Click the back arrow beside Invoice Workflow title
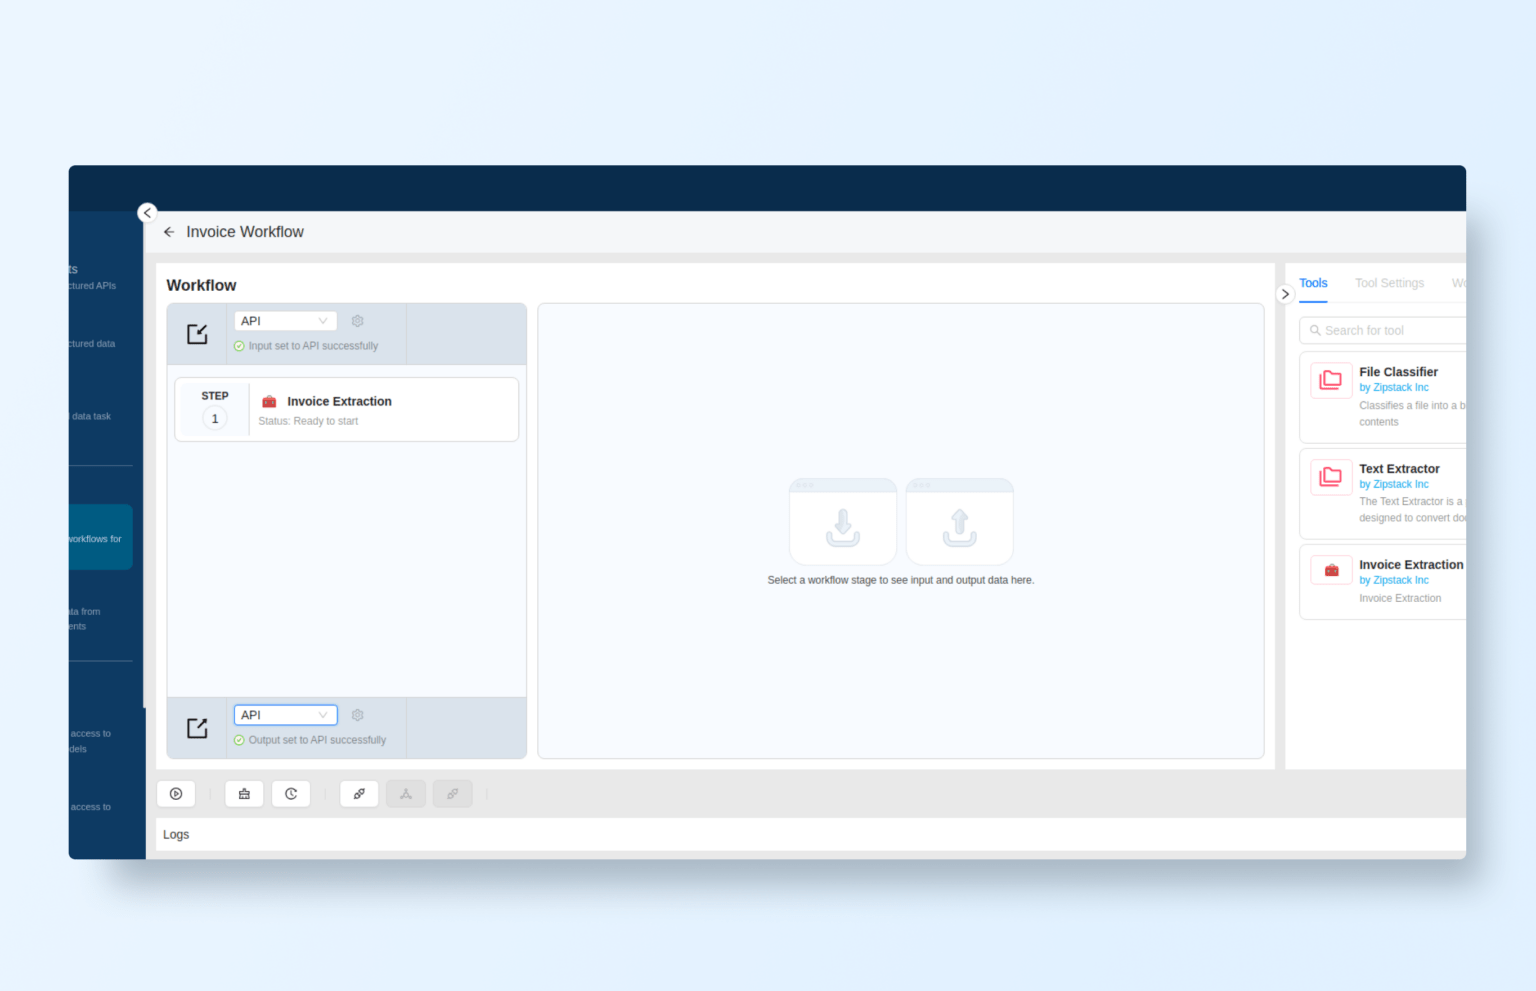 coord(168,231)
